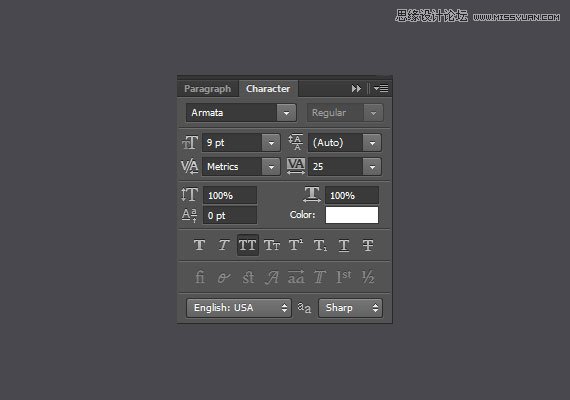
Task: Disable the All Caps button
Action: 248,245
